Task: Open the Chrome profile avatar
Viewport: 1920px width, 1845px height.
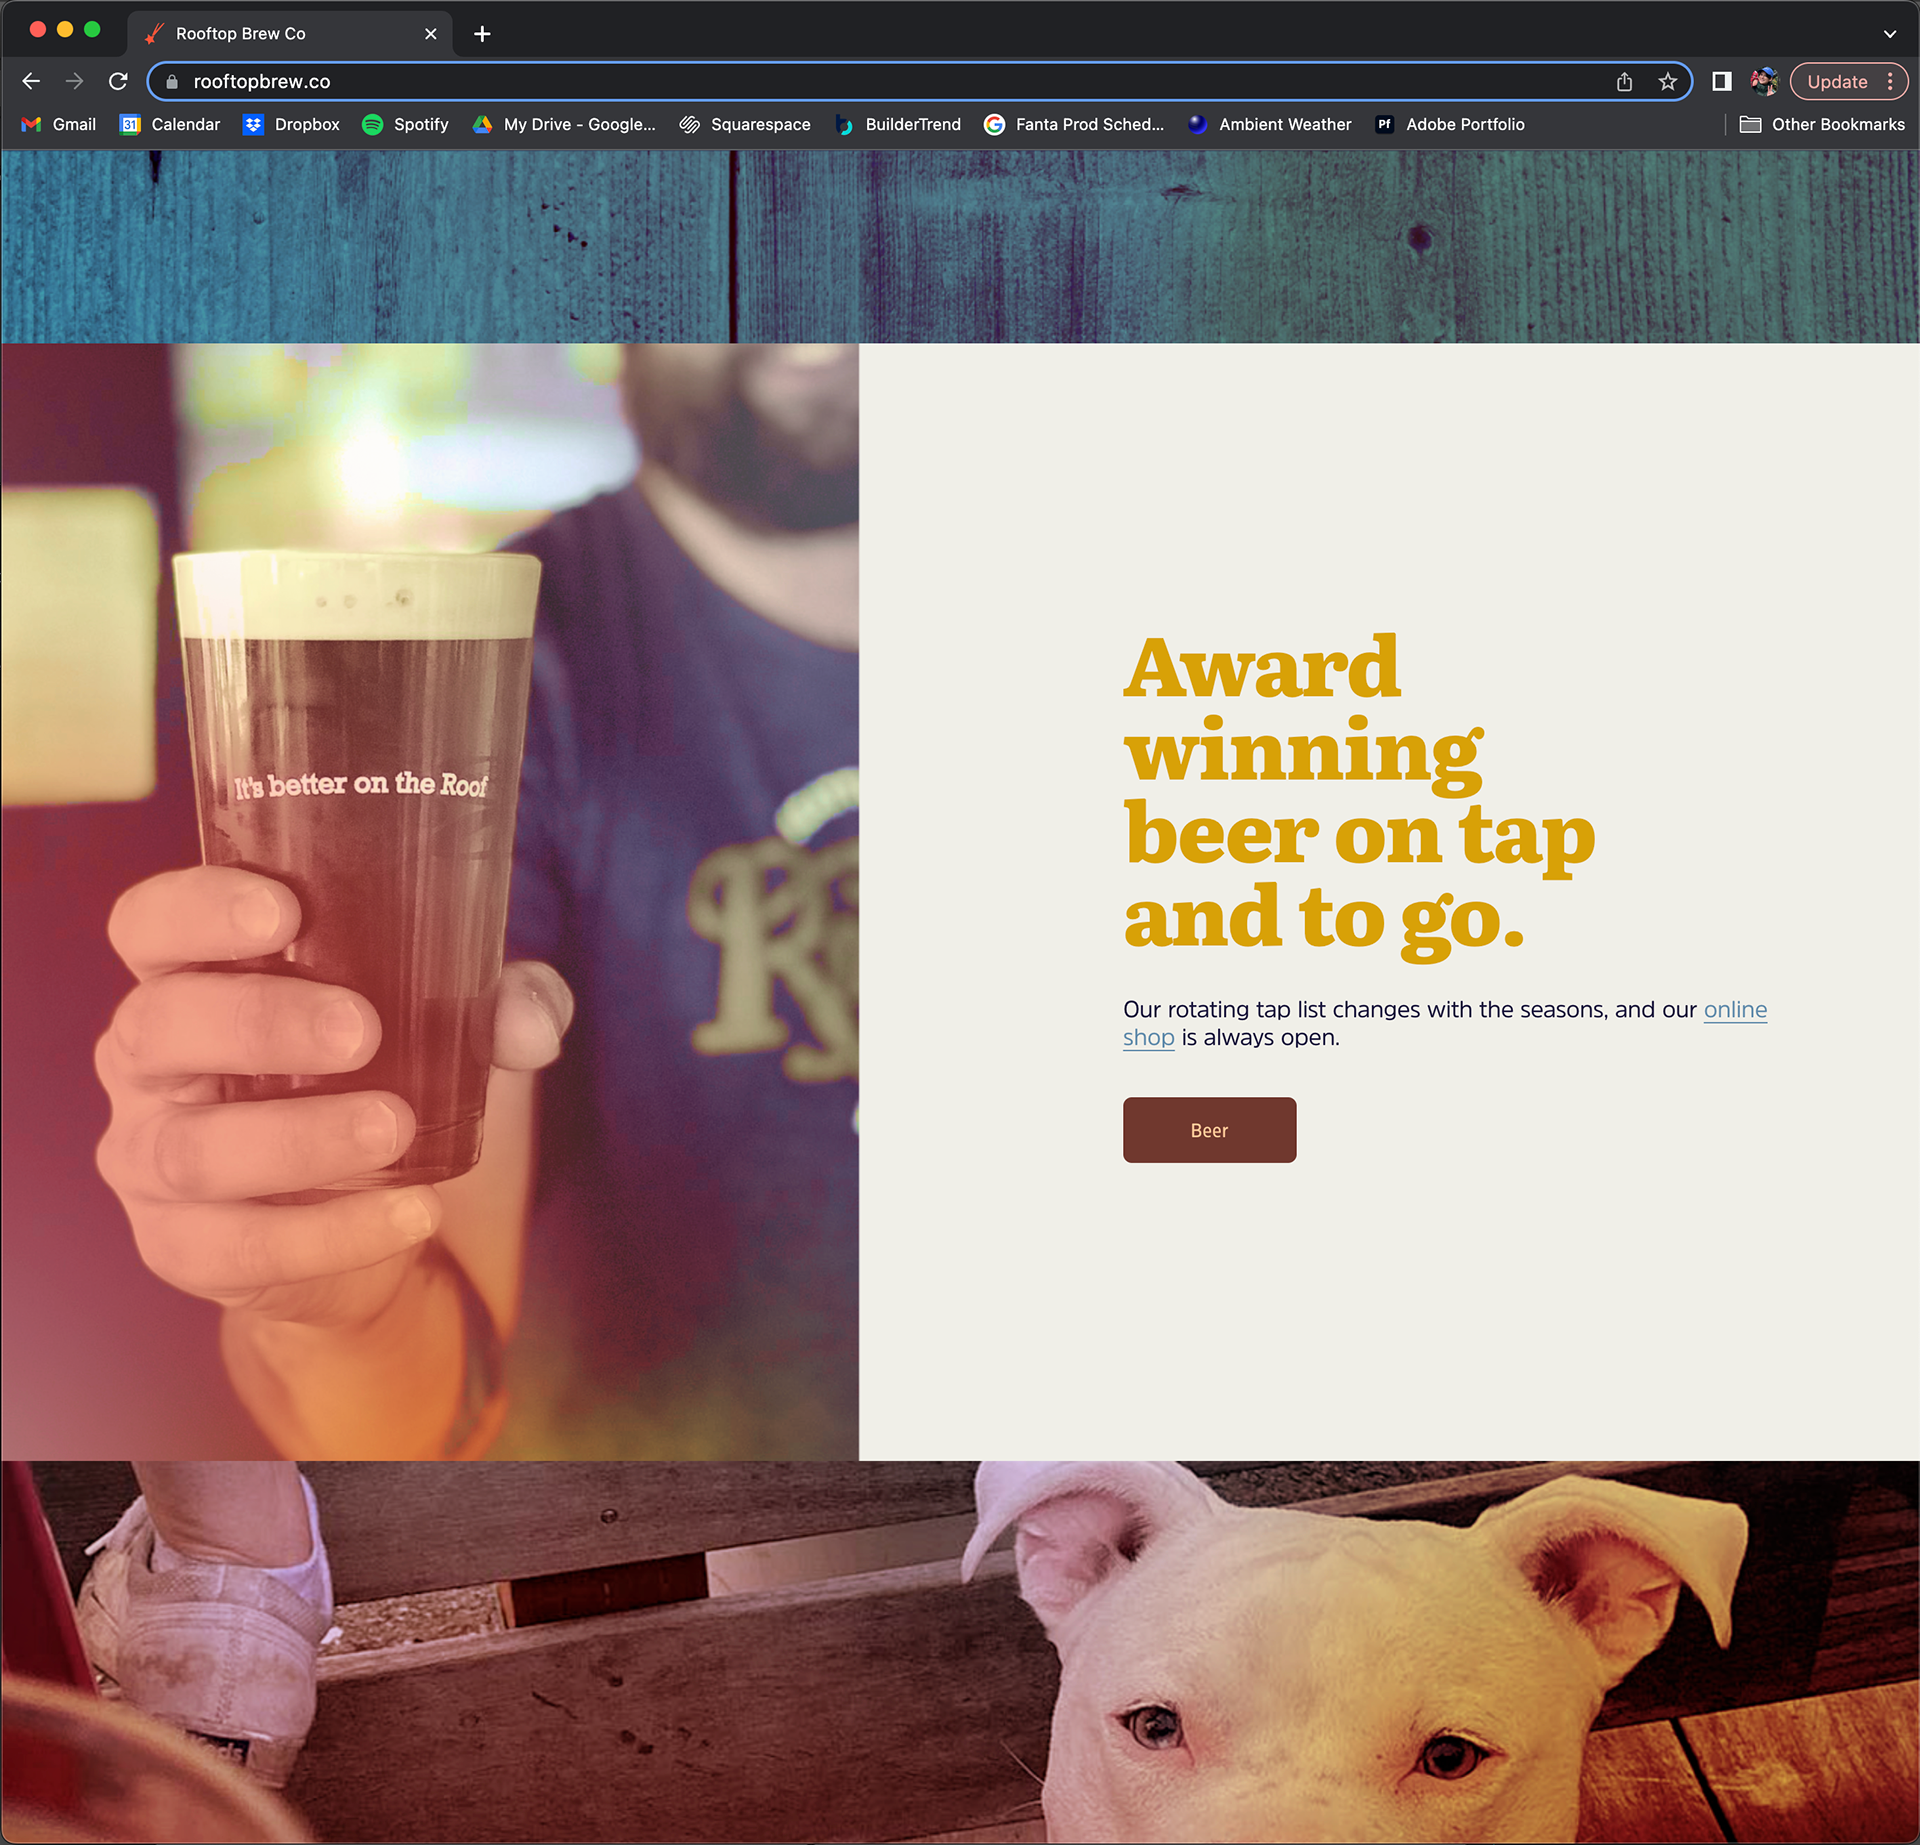Action: (1764, 82)
